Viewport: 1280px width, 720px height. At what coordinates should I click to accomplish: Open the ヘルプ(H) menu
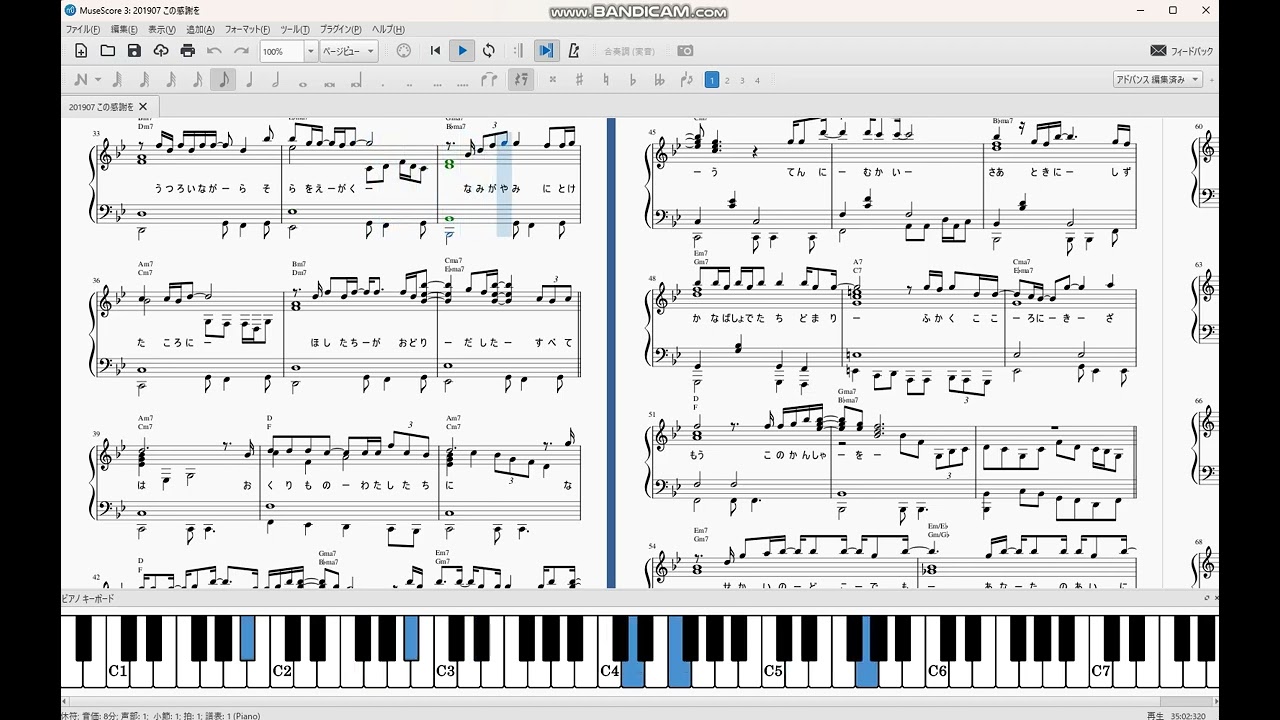(388, 30)
